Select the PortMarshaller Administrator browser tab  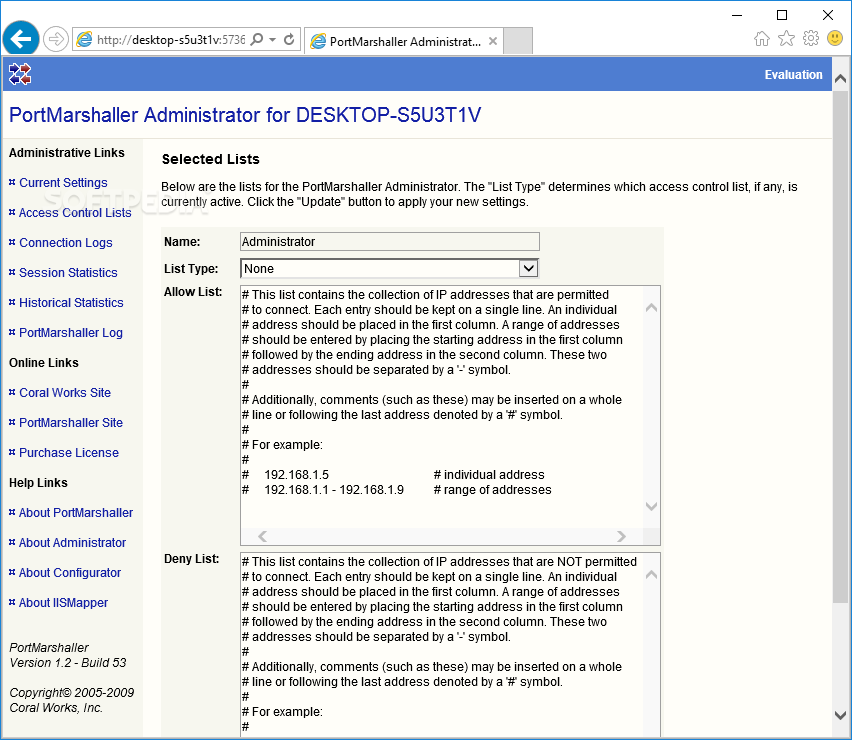404,41
